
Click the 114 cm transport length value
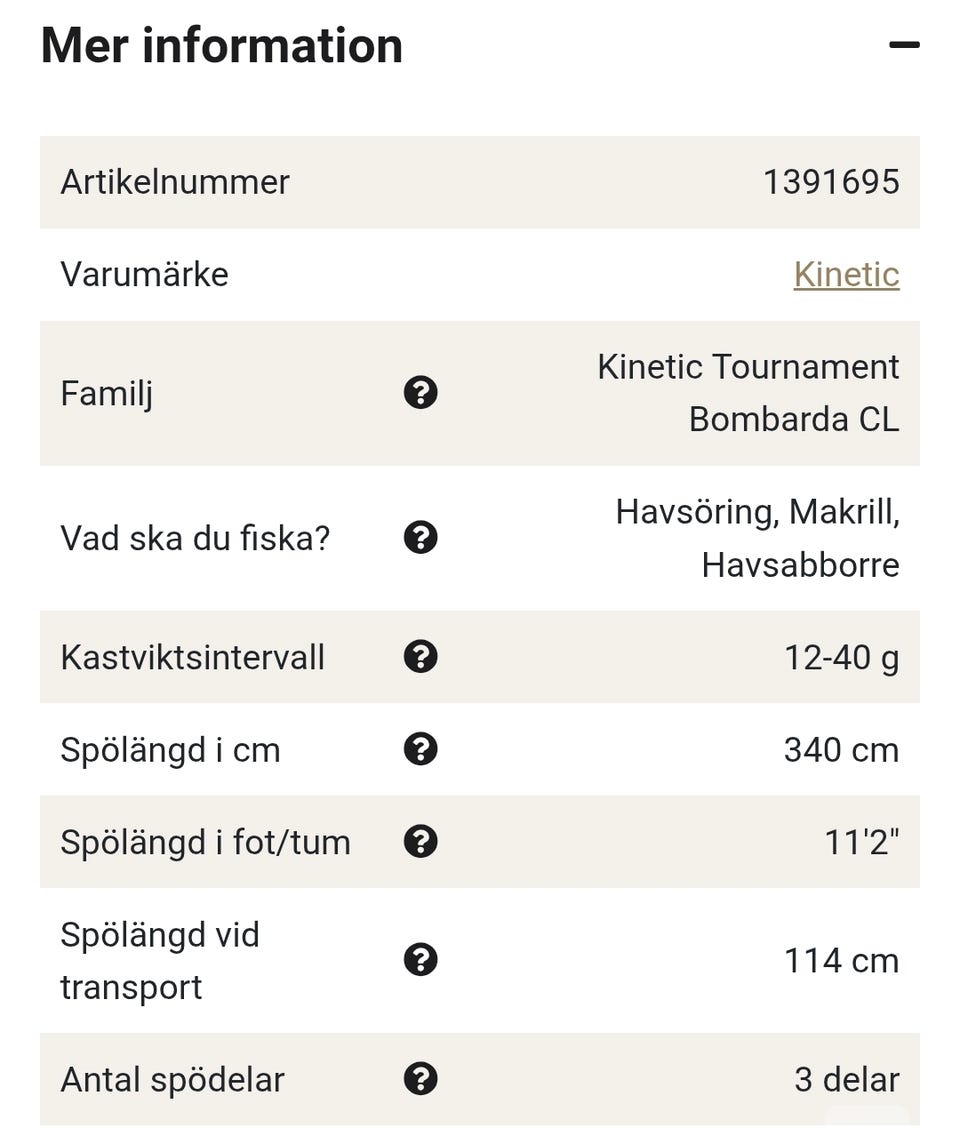point(841,960)
